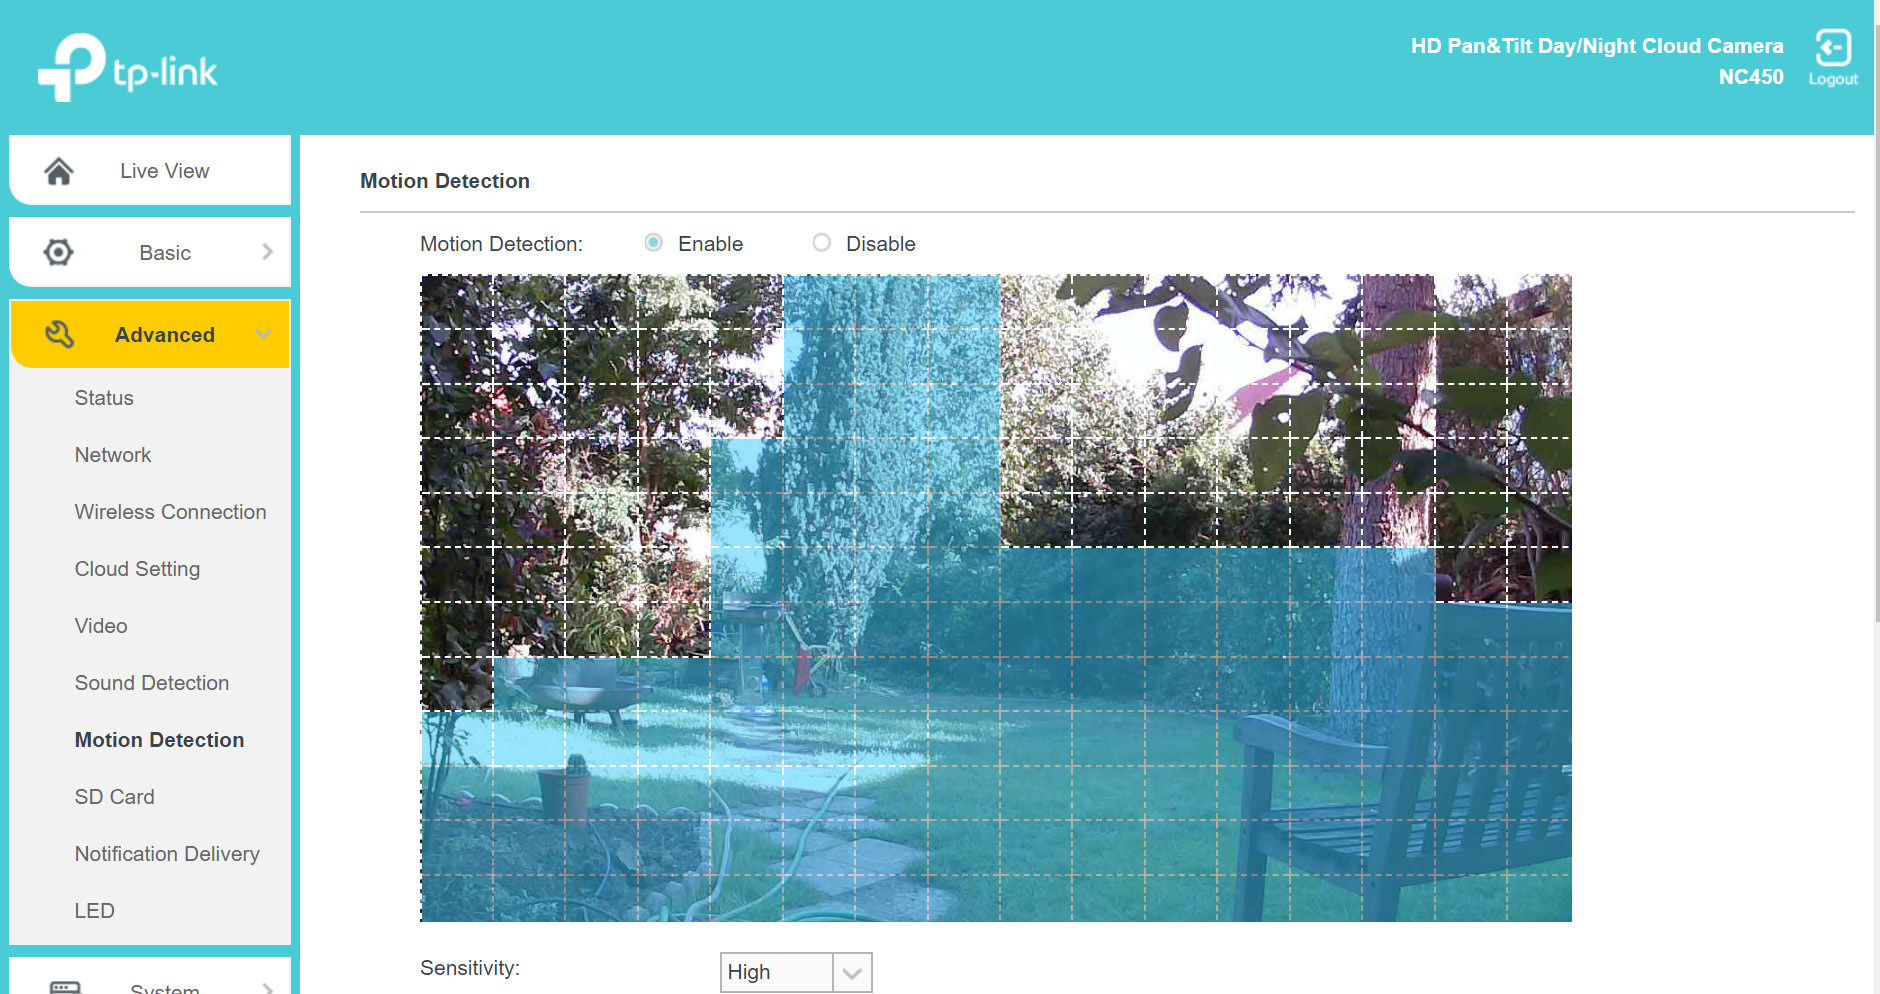Click the Live View home icon
This screenshot has width=1880, height=994.
[x=59, y=171]
